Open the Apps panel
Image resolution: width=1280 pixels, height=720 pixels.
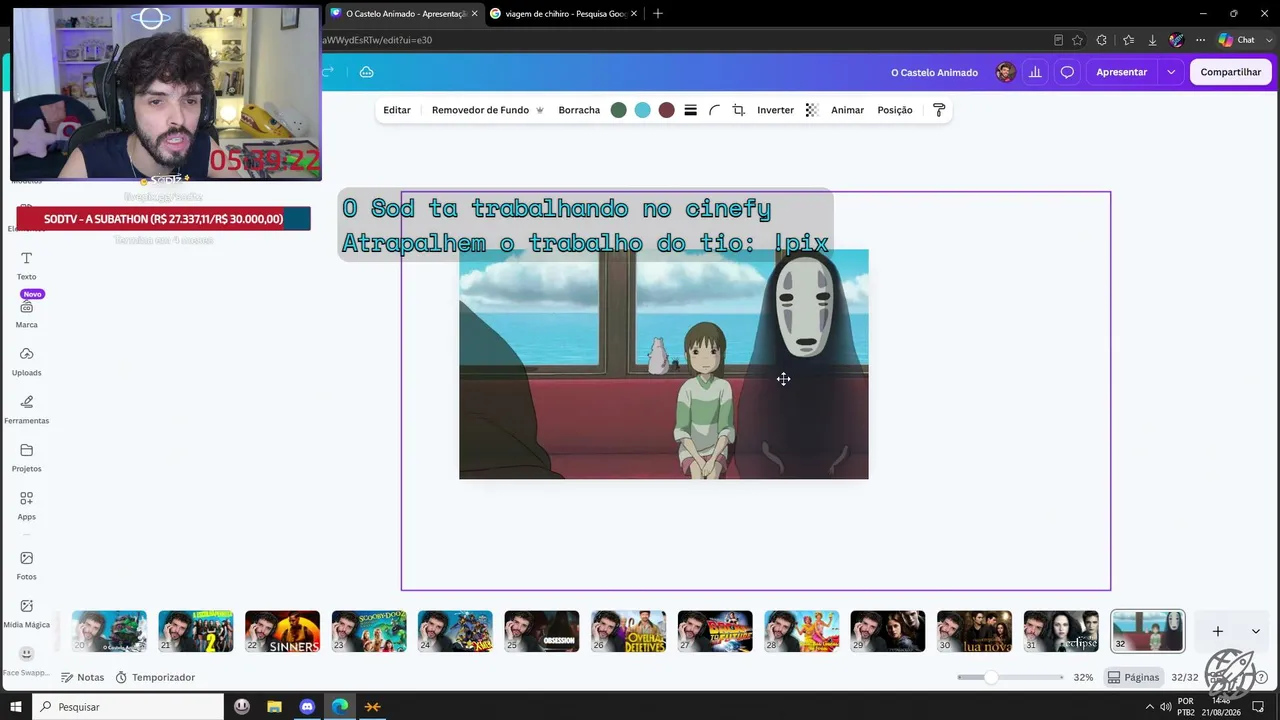pos(26,505)
